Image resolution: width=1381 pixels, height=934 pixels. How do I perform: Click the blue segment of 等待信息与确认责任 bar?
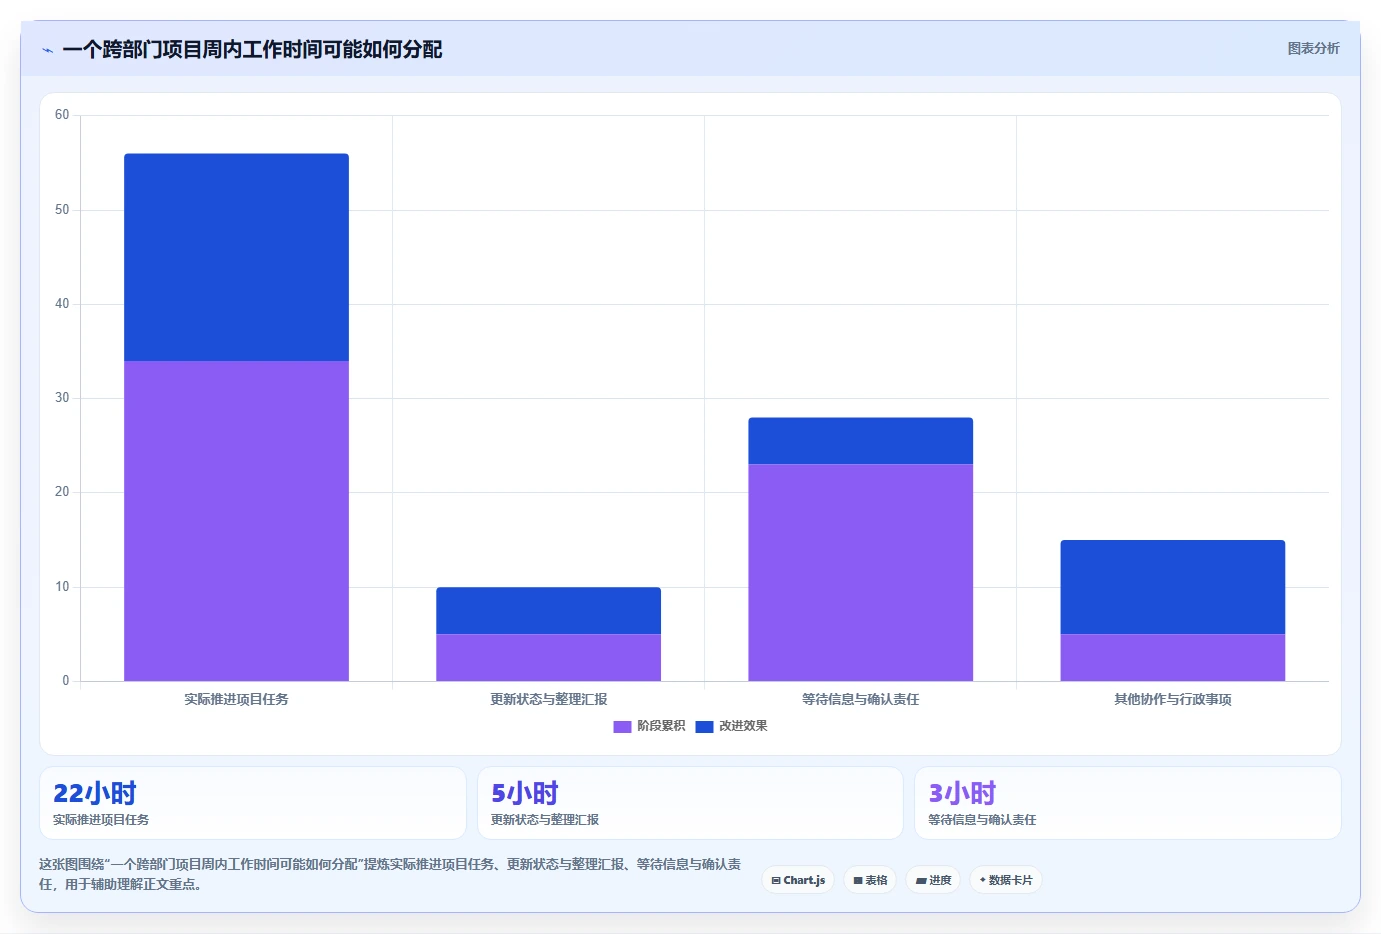pos(860,441)
